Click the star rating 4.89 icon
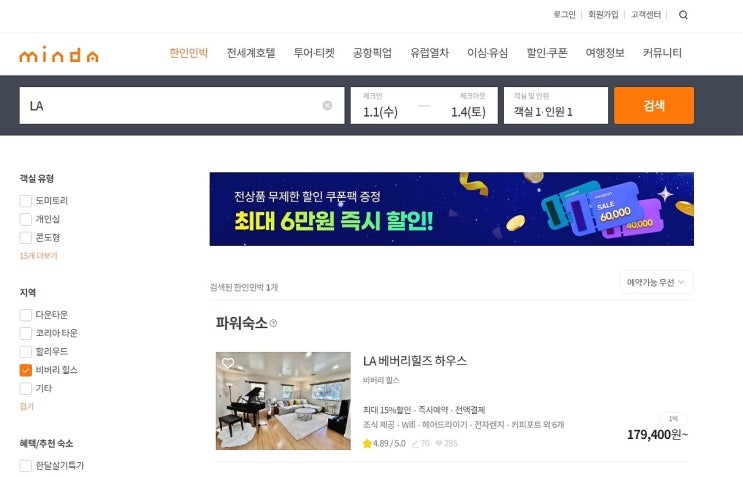 pyautogui.click(x=367, y=443)
